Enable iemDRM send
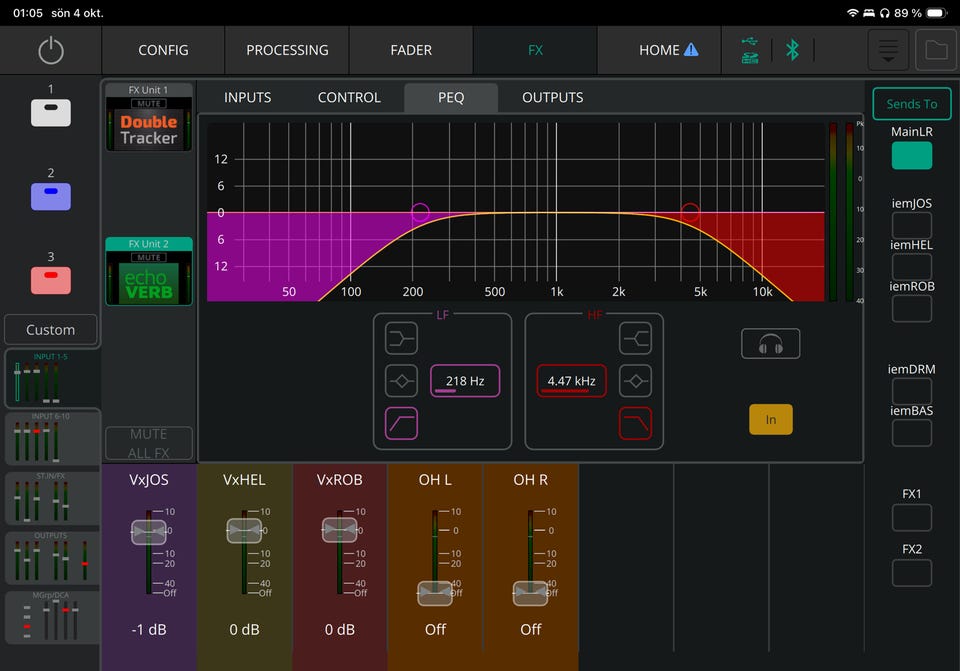The height and width of the screenshot is (671, 960). (x=912, y=391)
